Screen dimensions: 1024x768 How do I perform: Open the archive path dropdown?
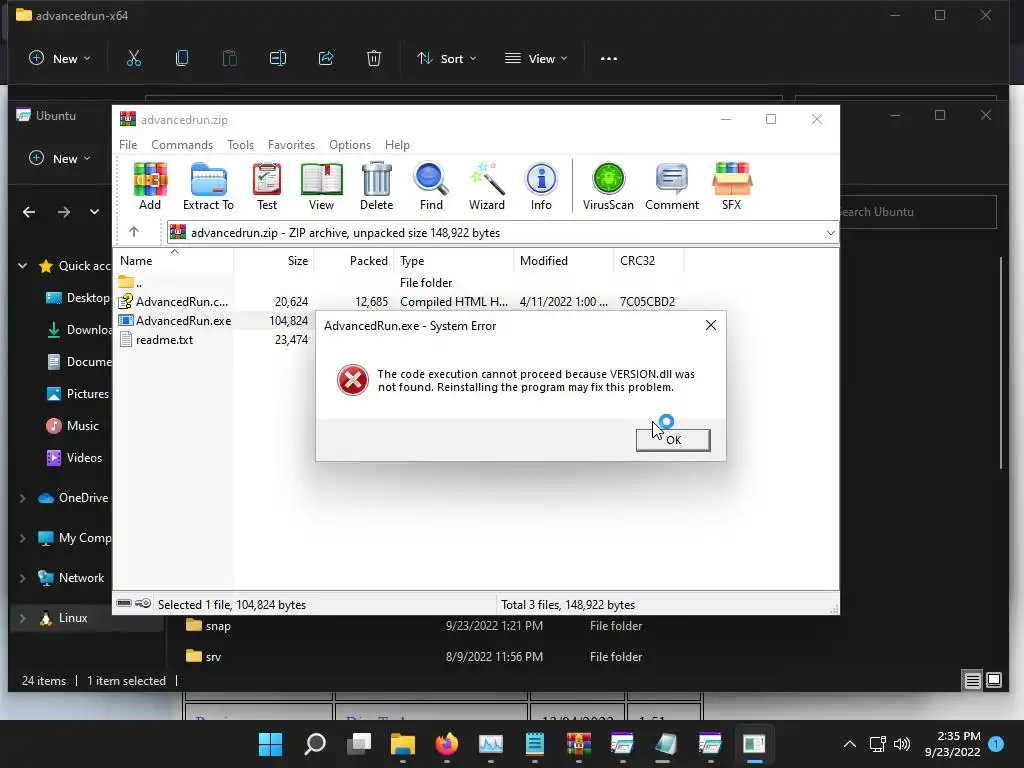(830, 232)
